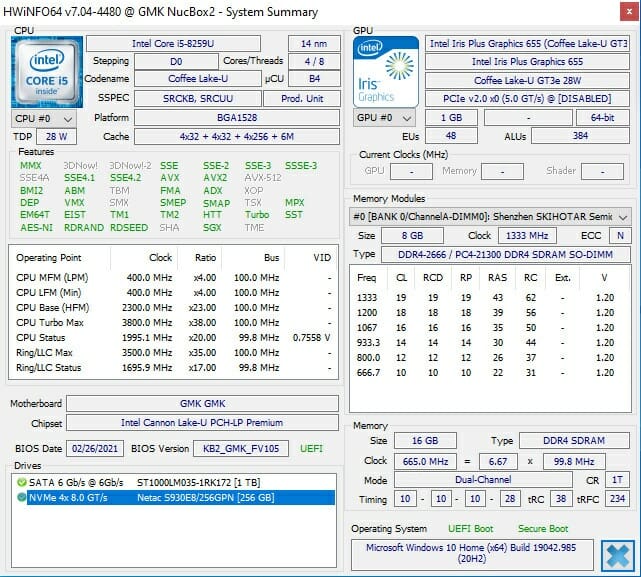Click the BIOS Date 02/26/2021 field
This screenshot has width=641, height=577.
(95, 449)
